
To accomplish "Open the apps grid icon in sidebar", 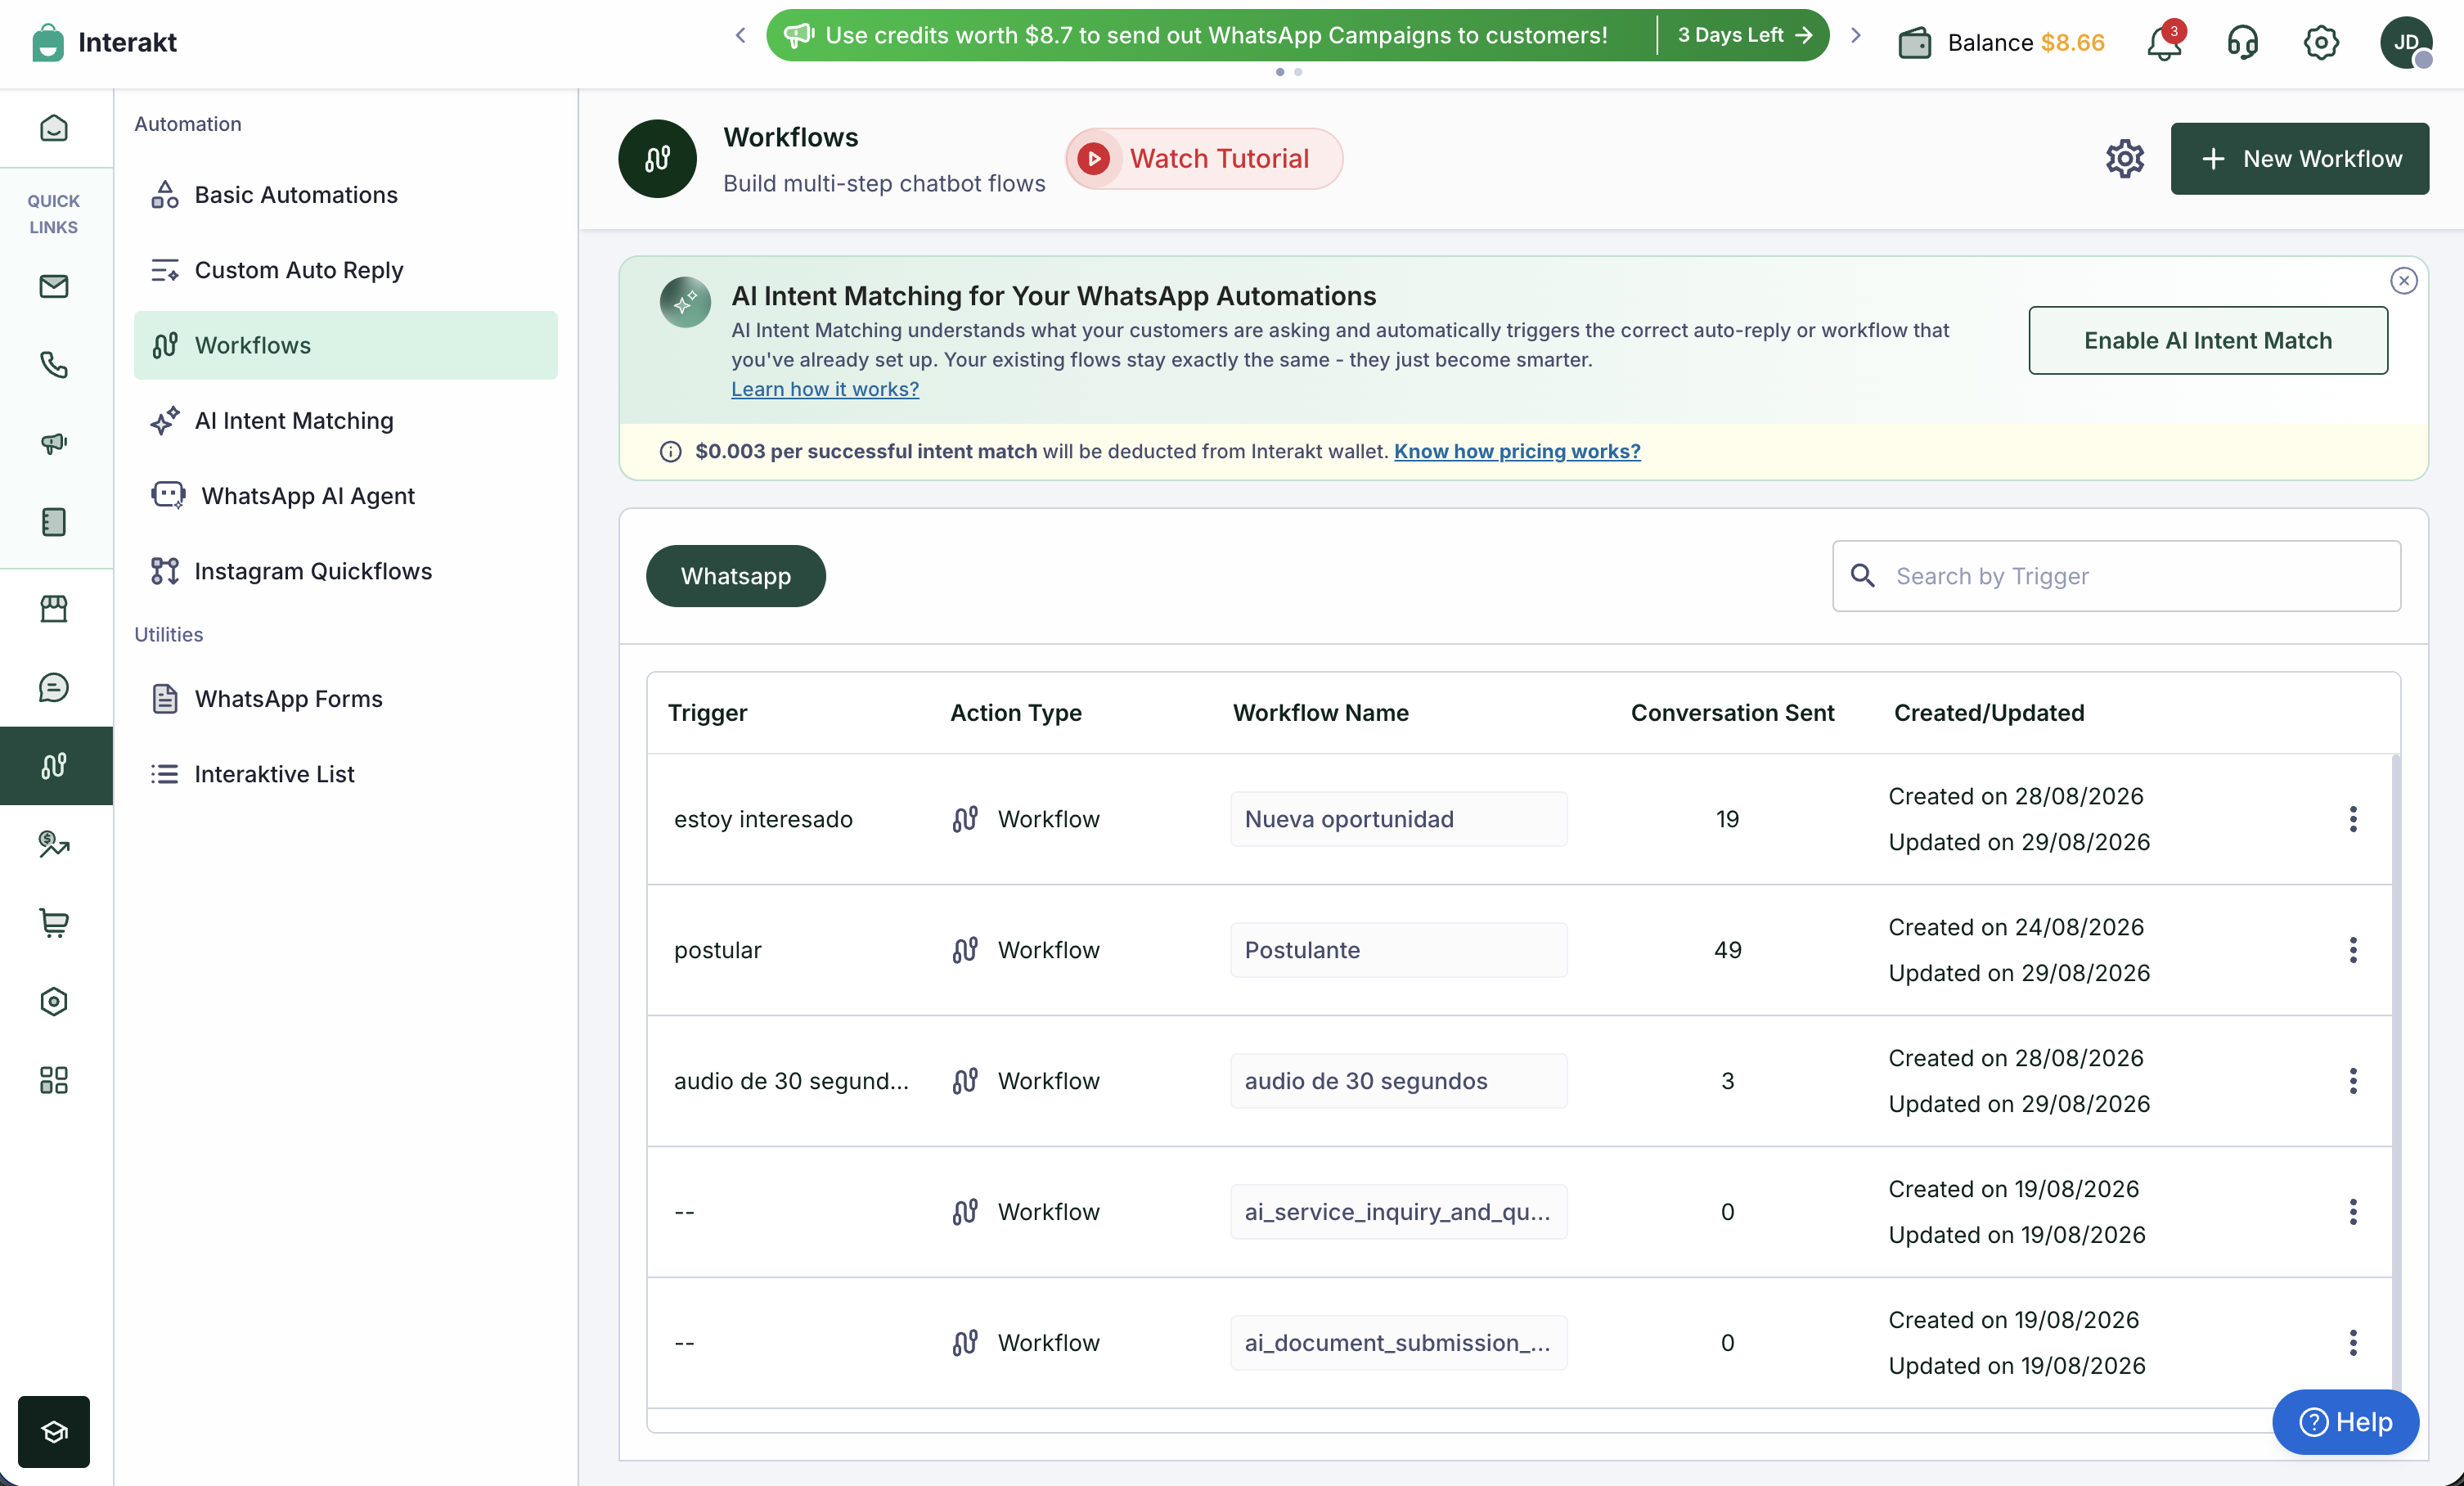I will 54,1080.
